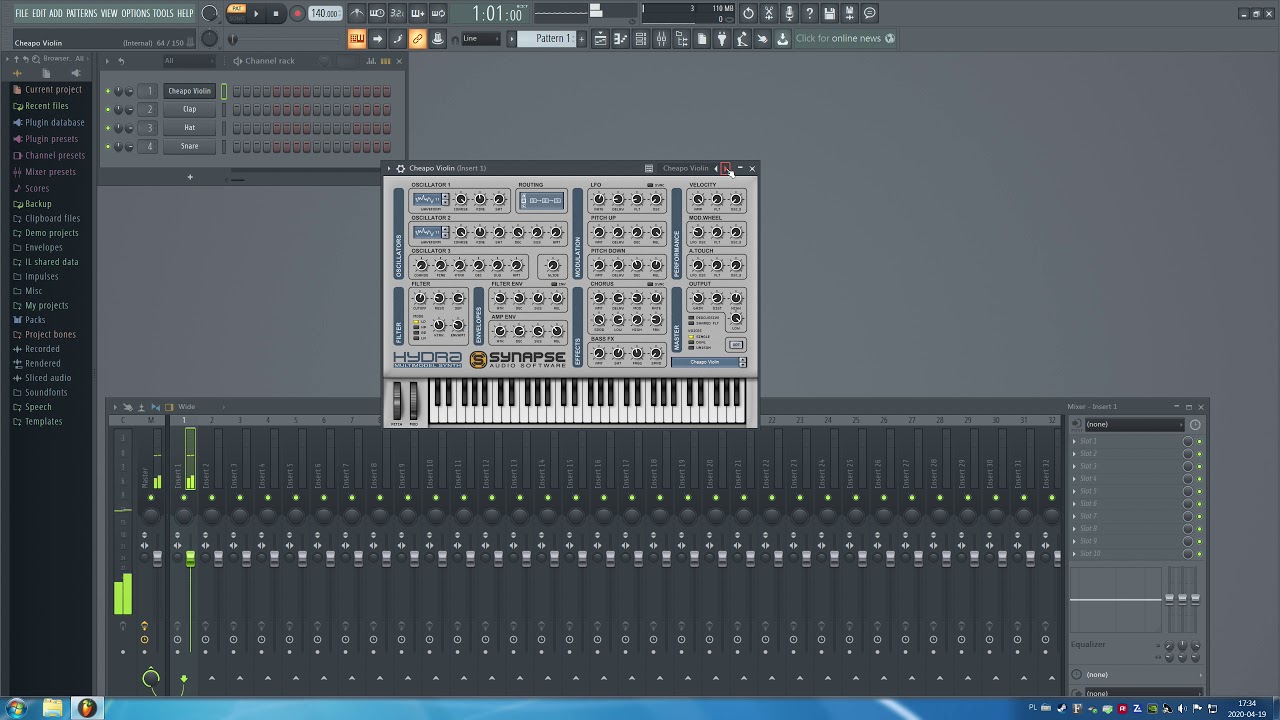Viewport: 1280px width, 720px height.
Task: Open the preset list icon in Hydra titlebar
Action: [x=649, y=168]
